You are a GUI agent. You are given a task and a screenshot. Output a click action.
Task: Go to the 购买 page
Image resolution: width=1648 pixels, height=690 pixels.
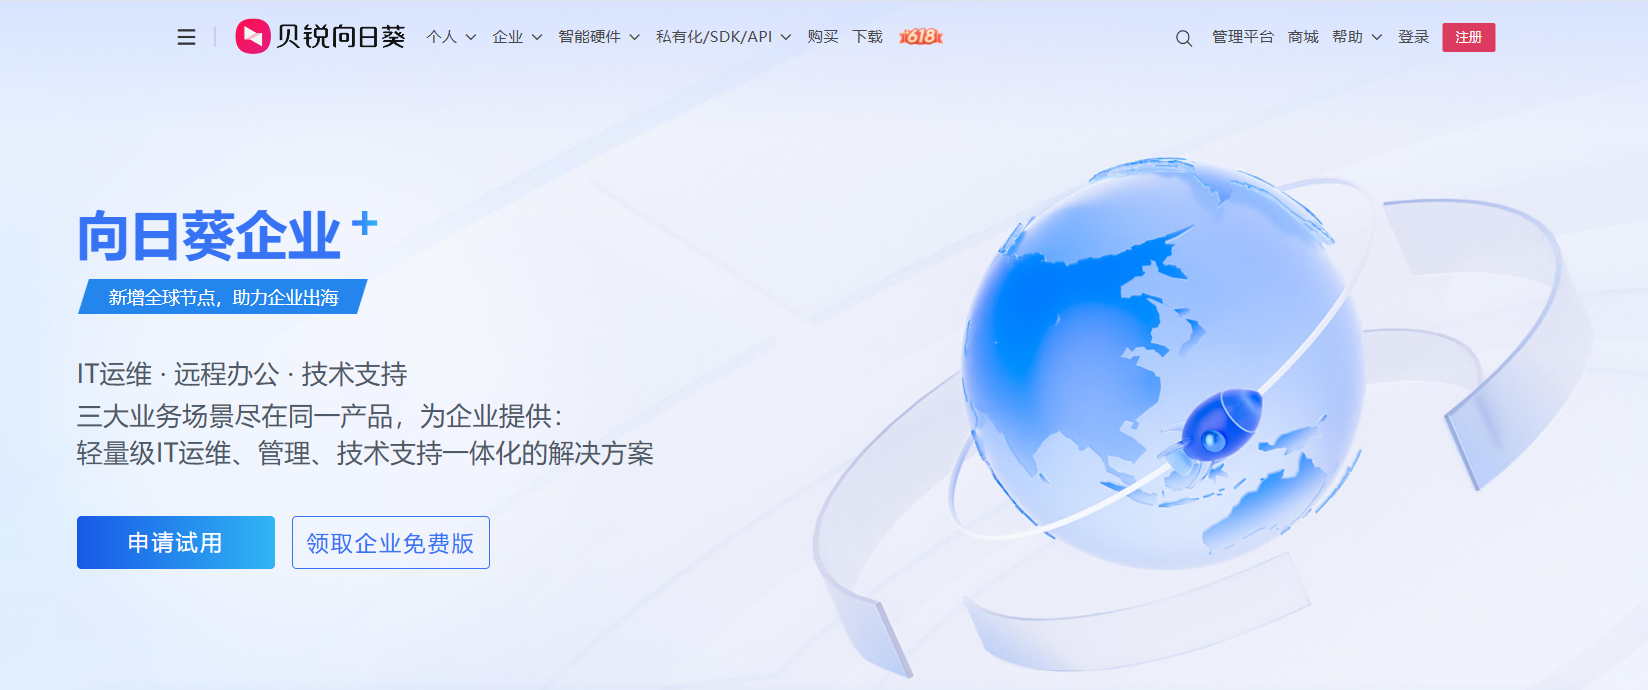click(x=823, y=37)
